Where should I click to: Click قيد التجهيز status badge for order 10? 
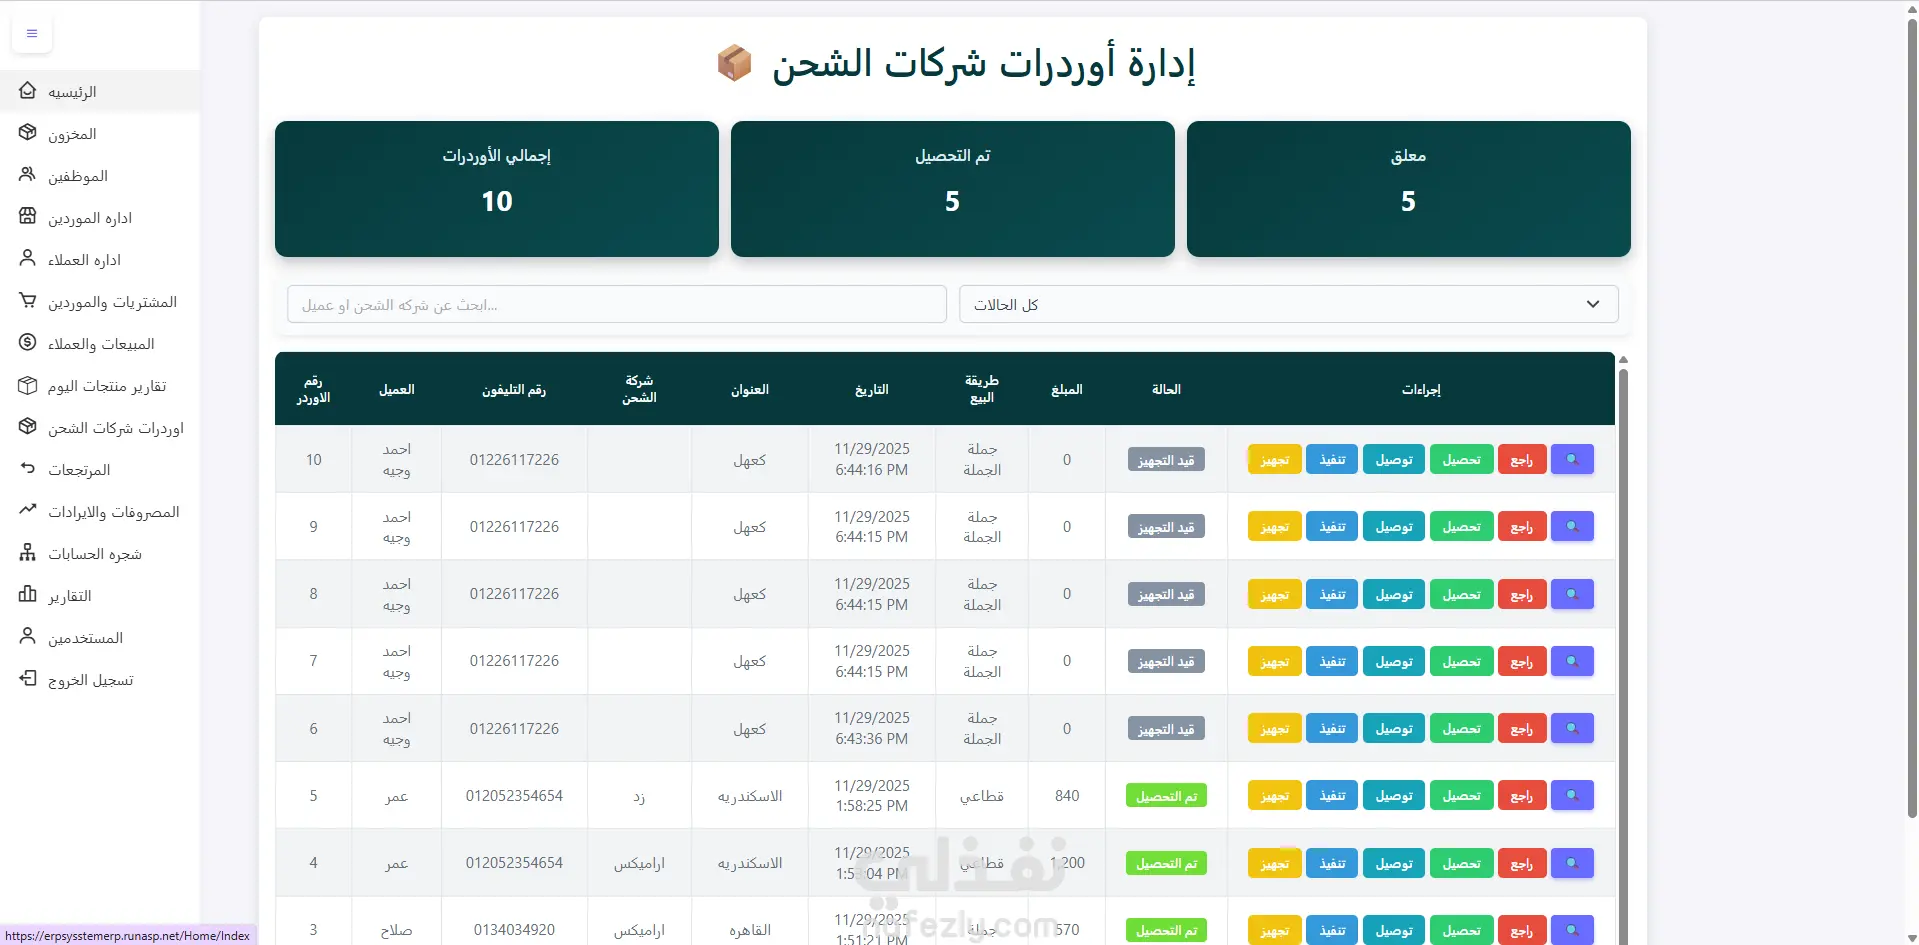[1166, 460]
